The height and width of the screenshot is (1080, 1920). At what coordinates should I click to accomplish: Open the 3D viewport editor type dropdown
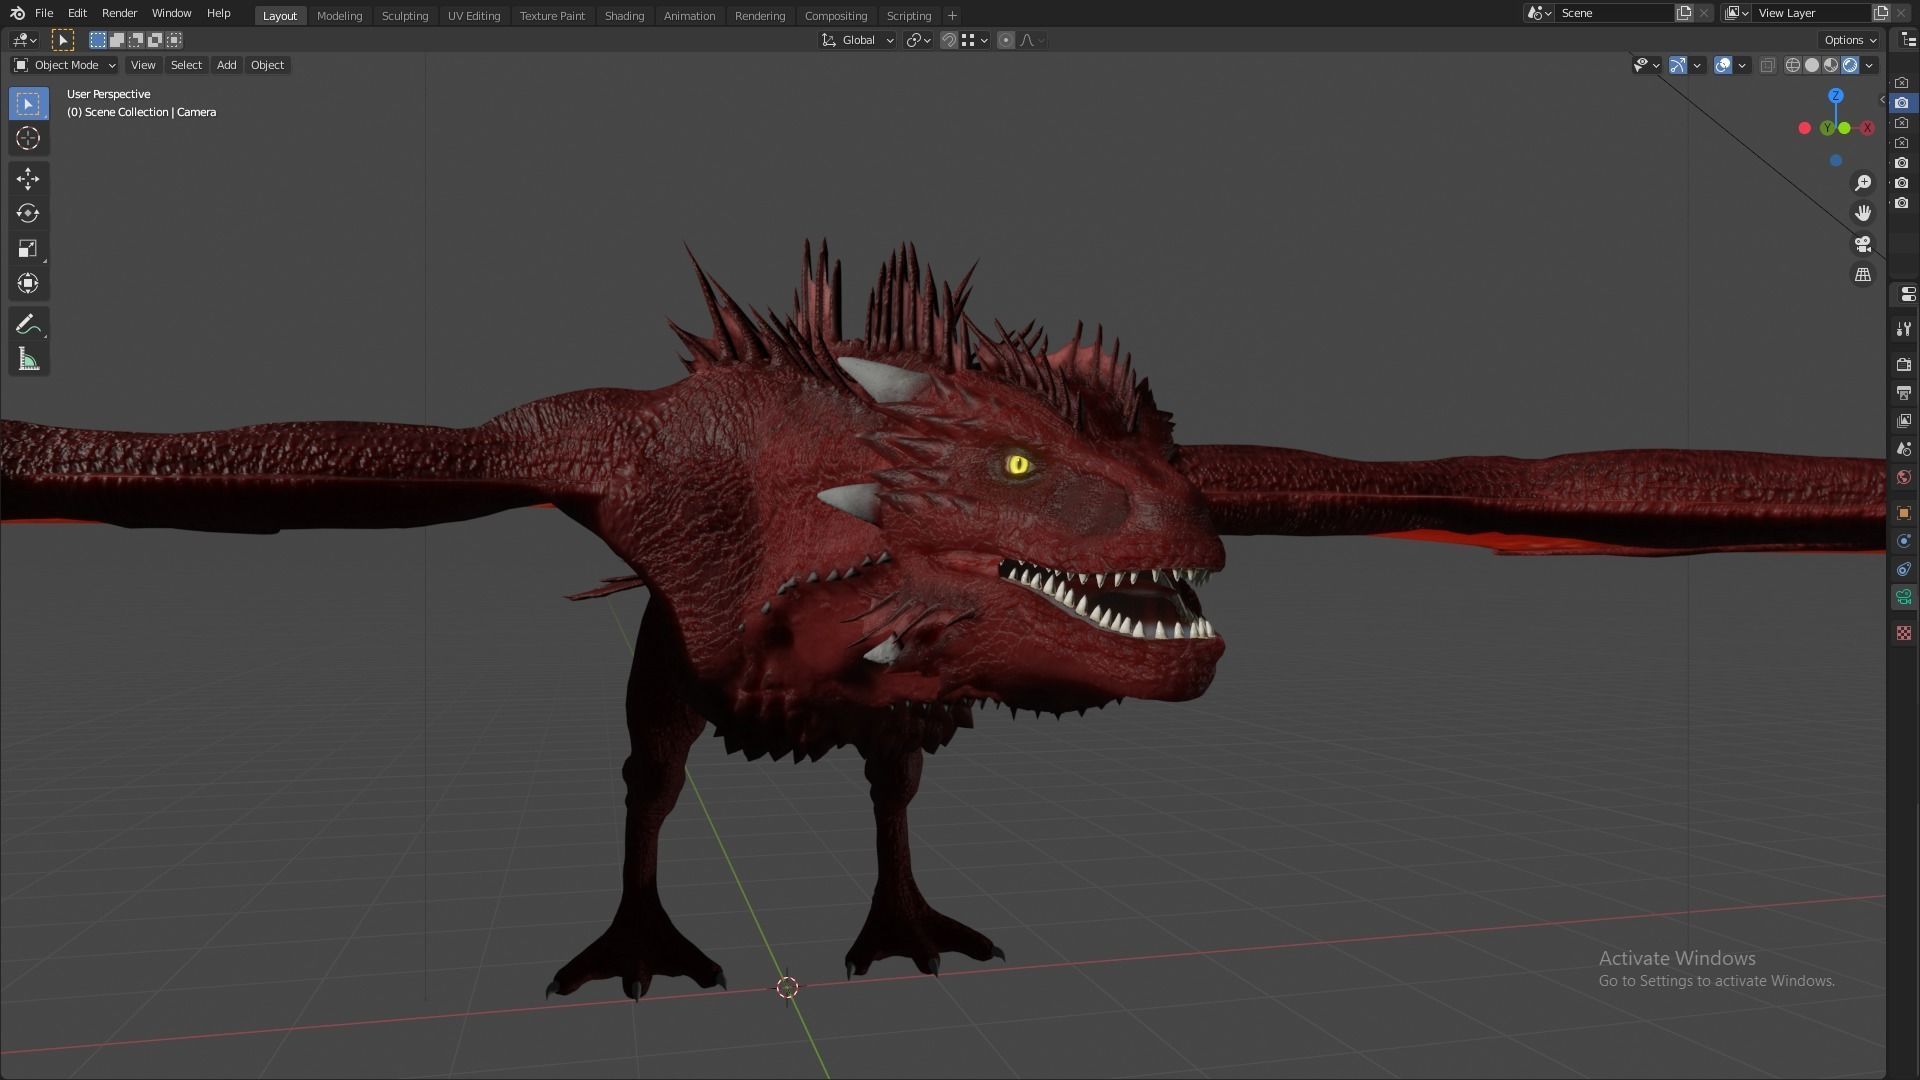click(x=24, y=40)
